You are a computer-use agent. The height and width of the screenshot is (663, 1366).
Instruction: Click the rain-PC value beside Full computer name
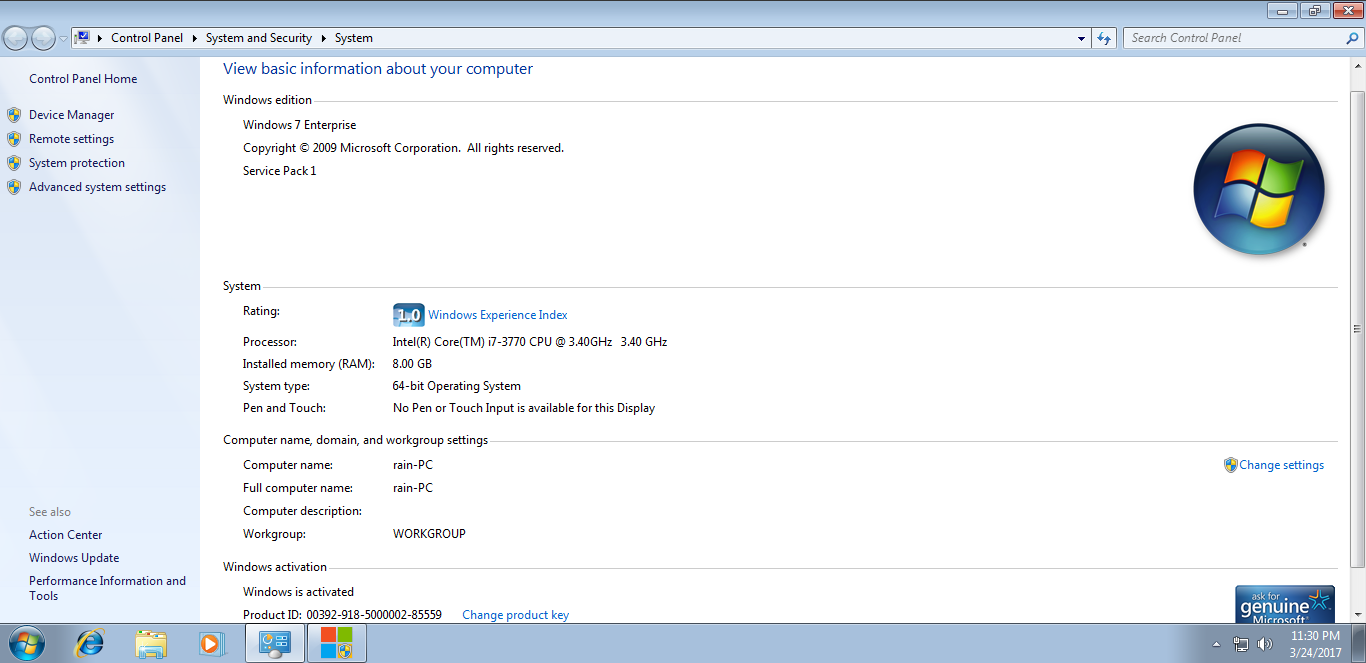[x=413, y=488]
